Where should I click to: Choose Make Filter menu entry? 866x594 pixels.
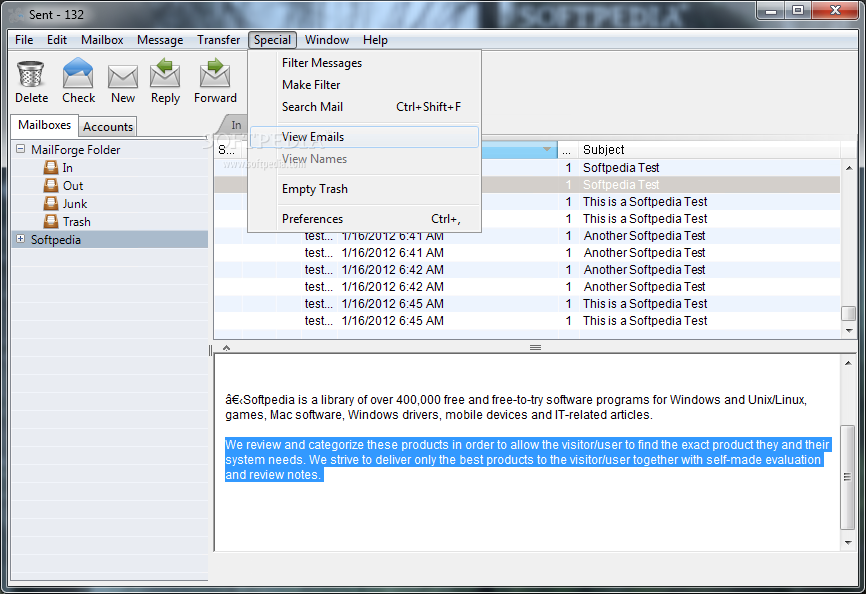click(x=365, y=84)
